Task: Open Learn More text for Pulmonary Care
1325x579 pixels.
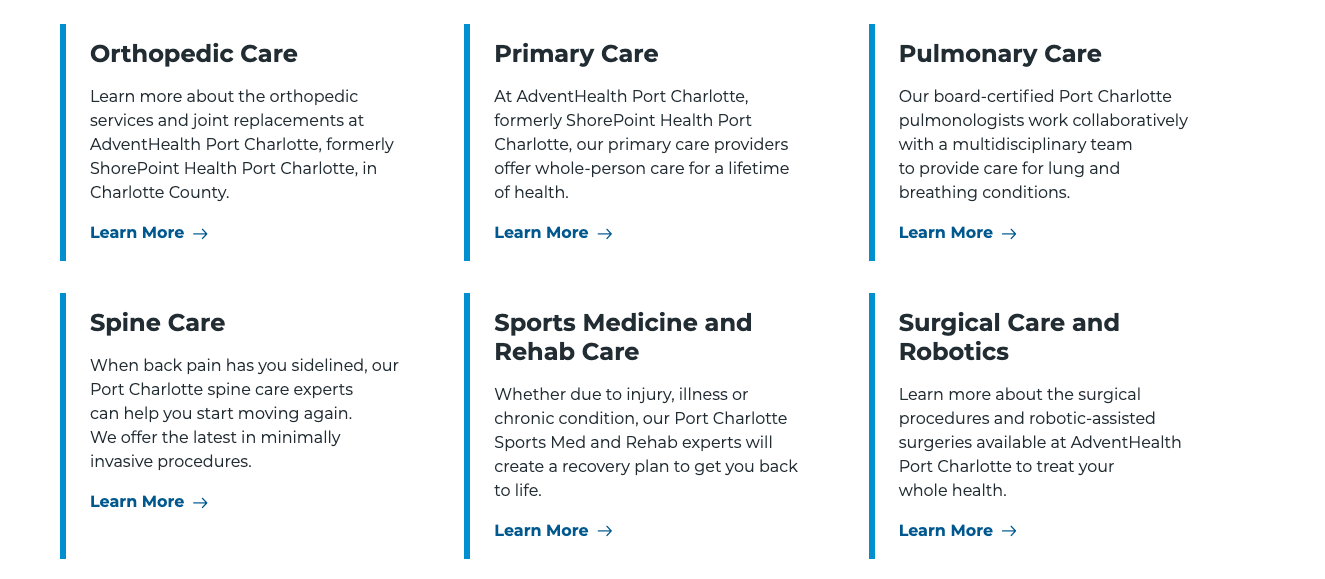Action: coord(945,233)
